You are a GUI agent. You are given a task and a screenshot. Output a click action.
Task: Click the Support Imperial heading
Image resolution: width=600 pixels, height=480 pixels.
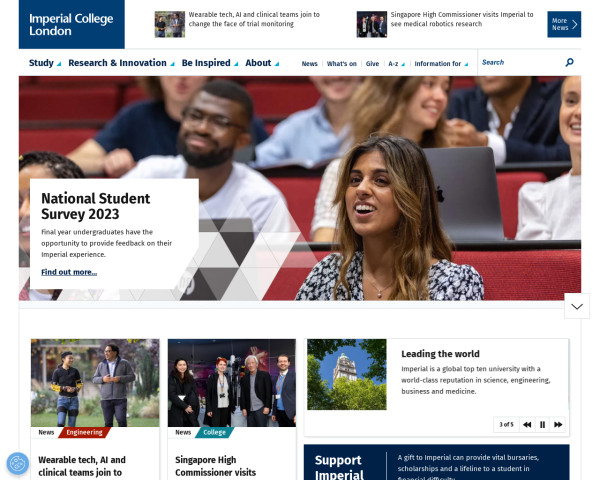click(x=339, y=467)
